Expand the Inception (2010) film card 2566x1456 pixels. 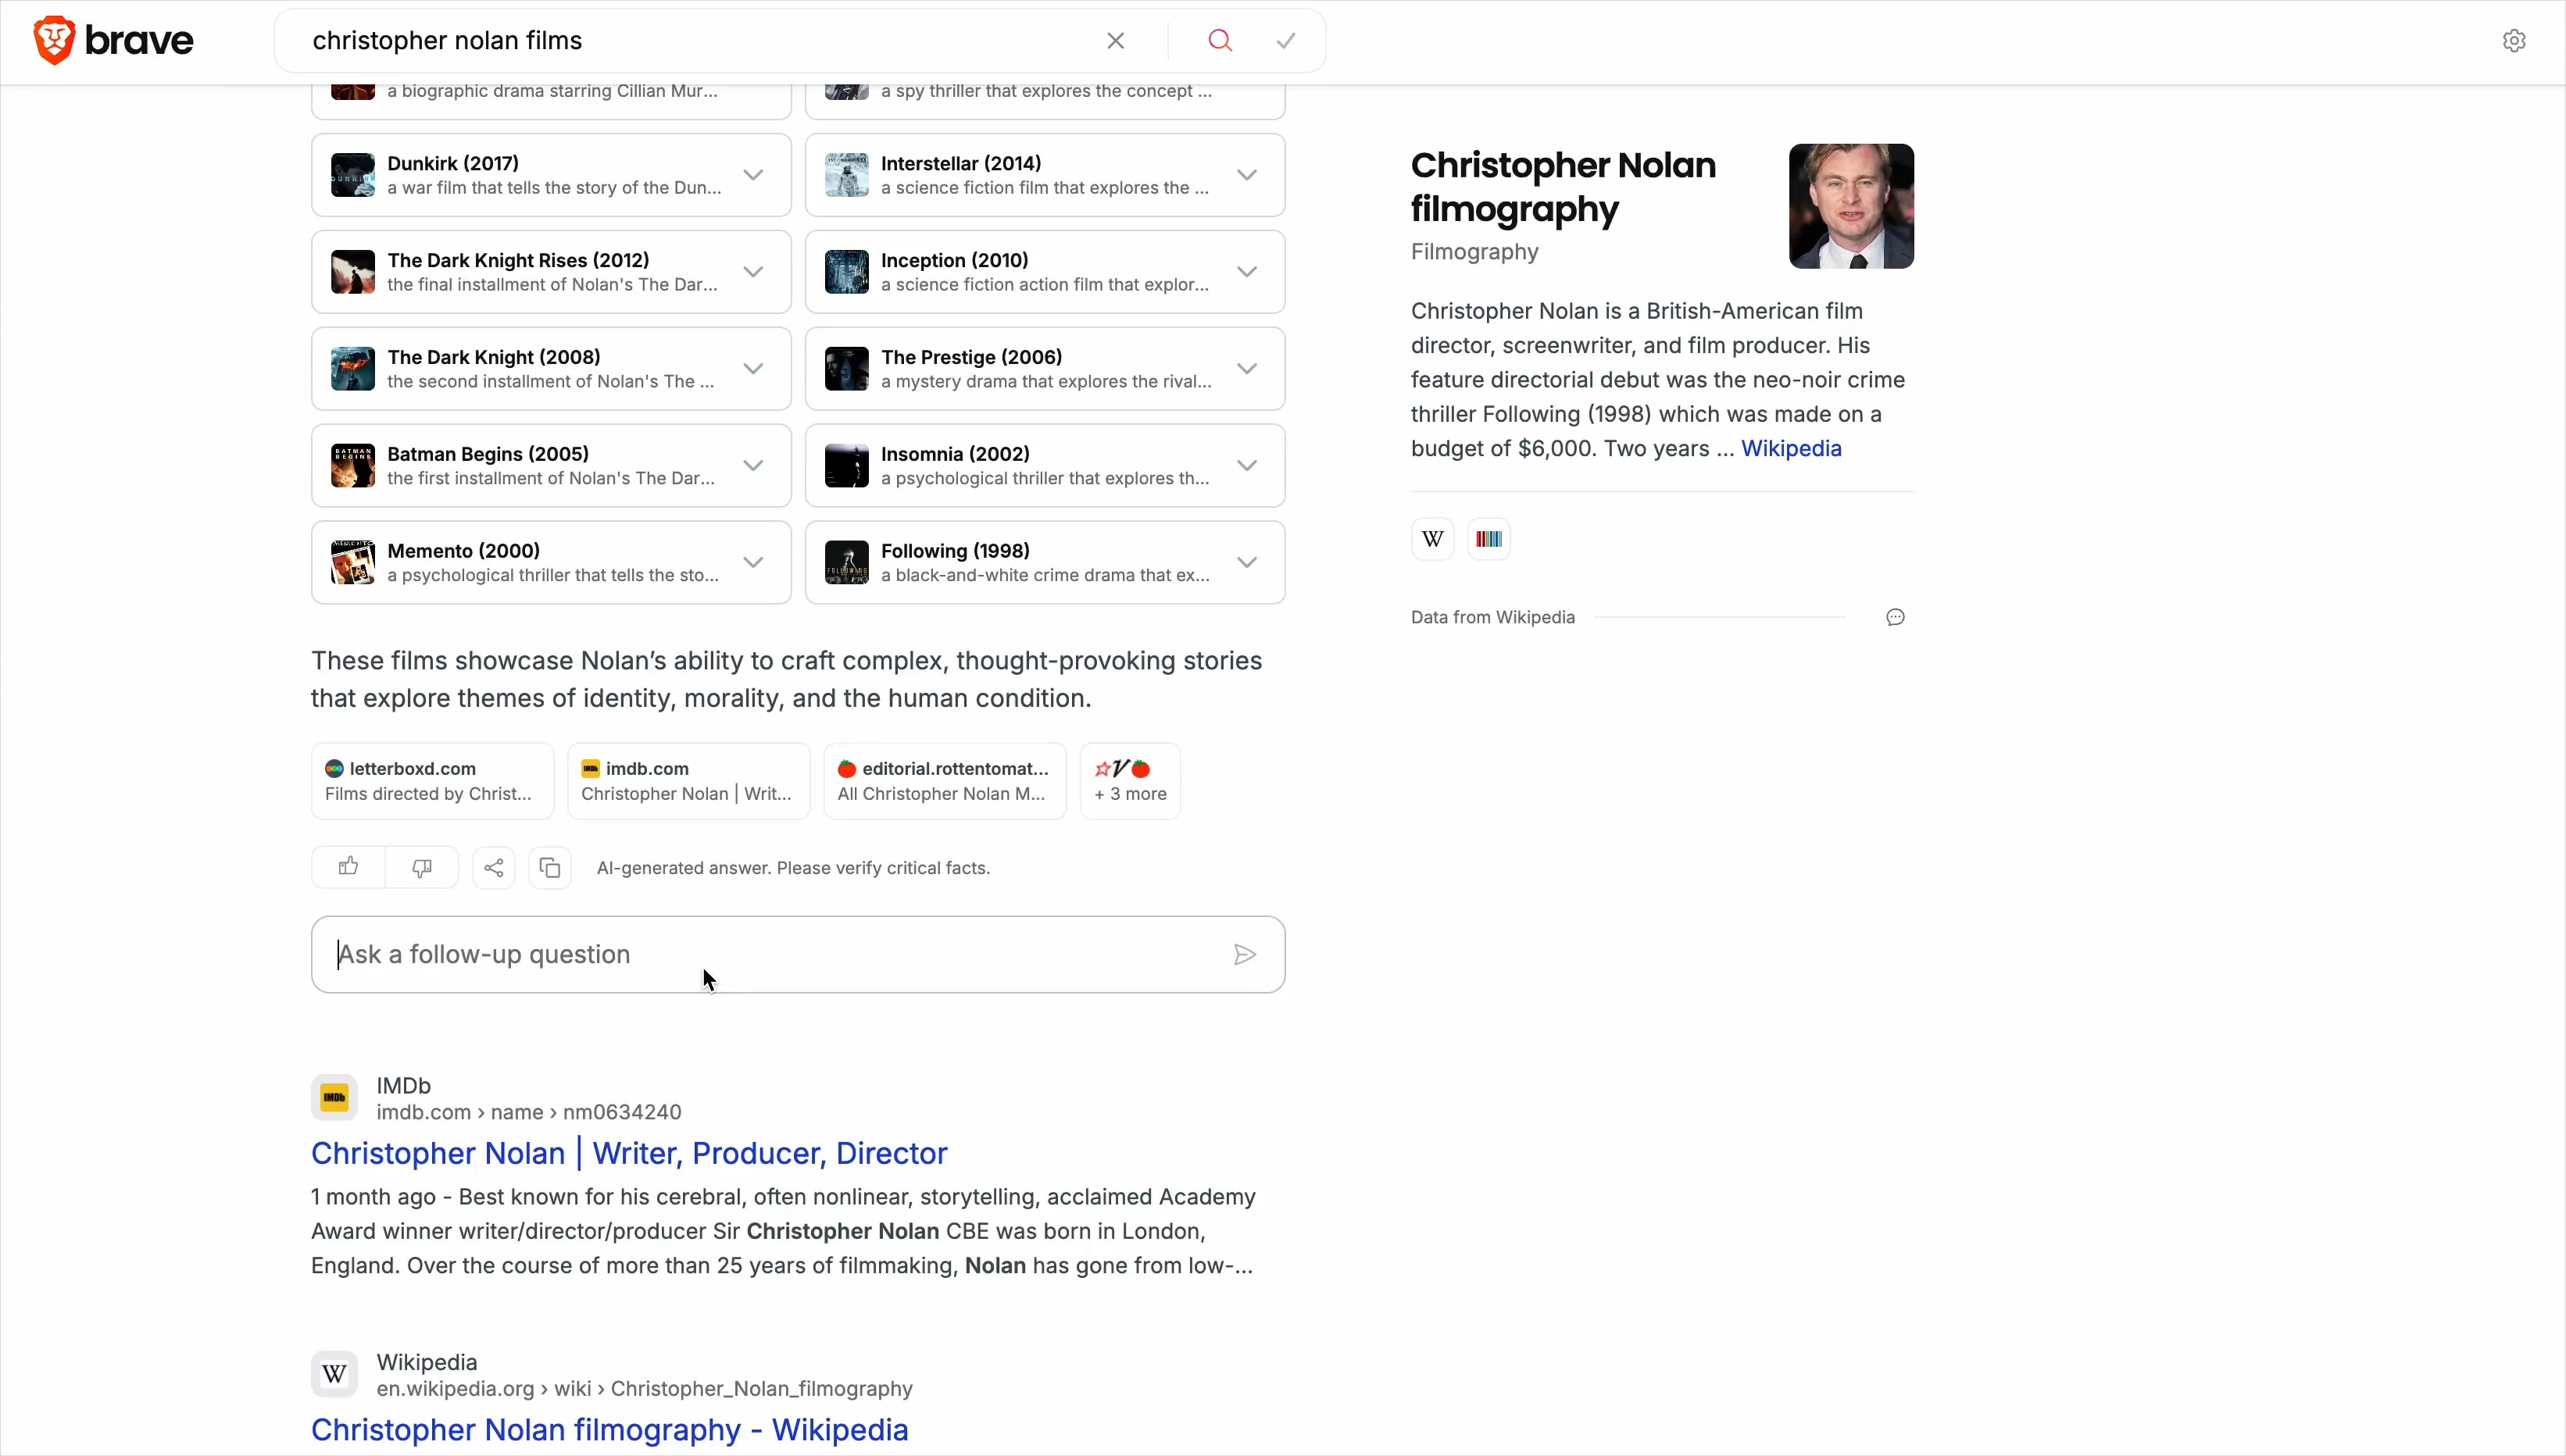(x=1246, y=272)
